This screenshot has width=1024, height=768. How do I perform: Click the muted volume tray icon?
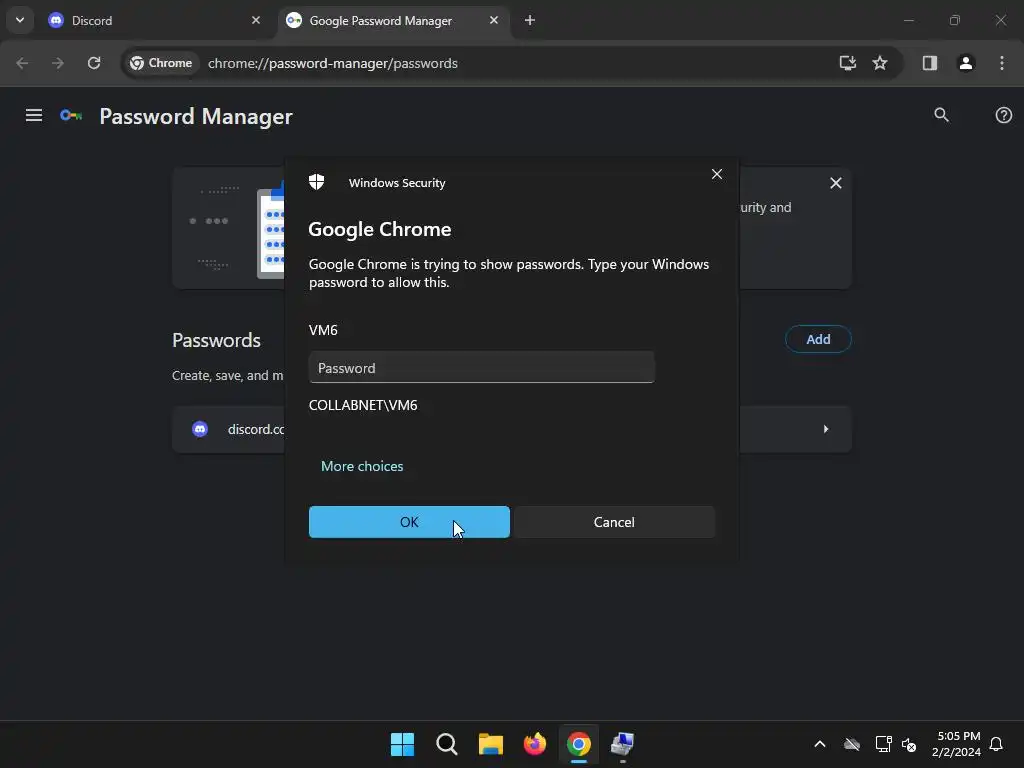coord(909,744)
